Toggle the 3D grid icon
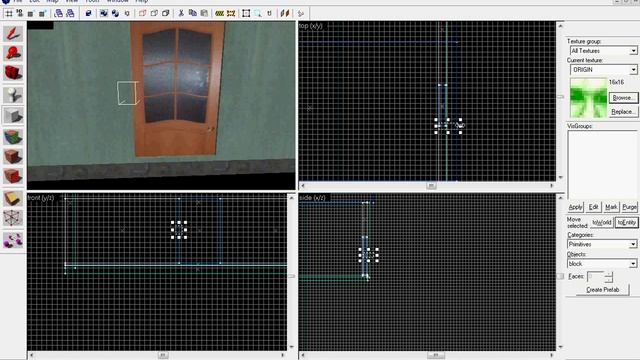640x360 pixels. click(19, 13)
